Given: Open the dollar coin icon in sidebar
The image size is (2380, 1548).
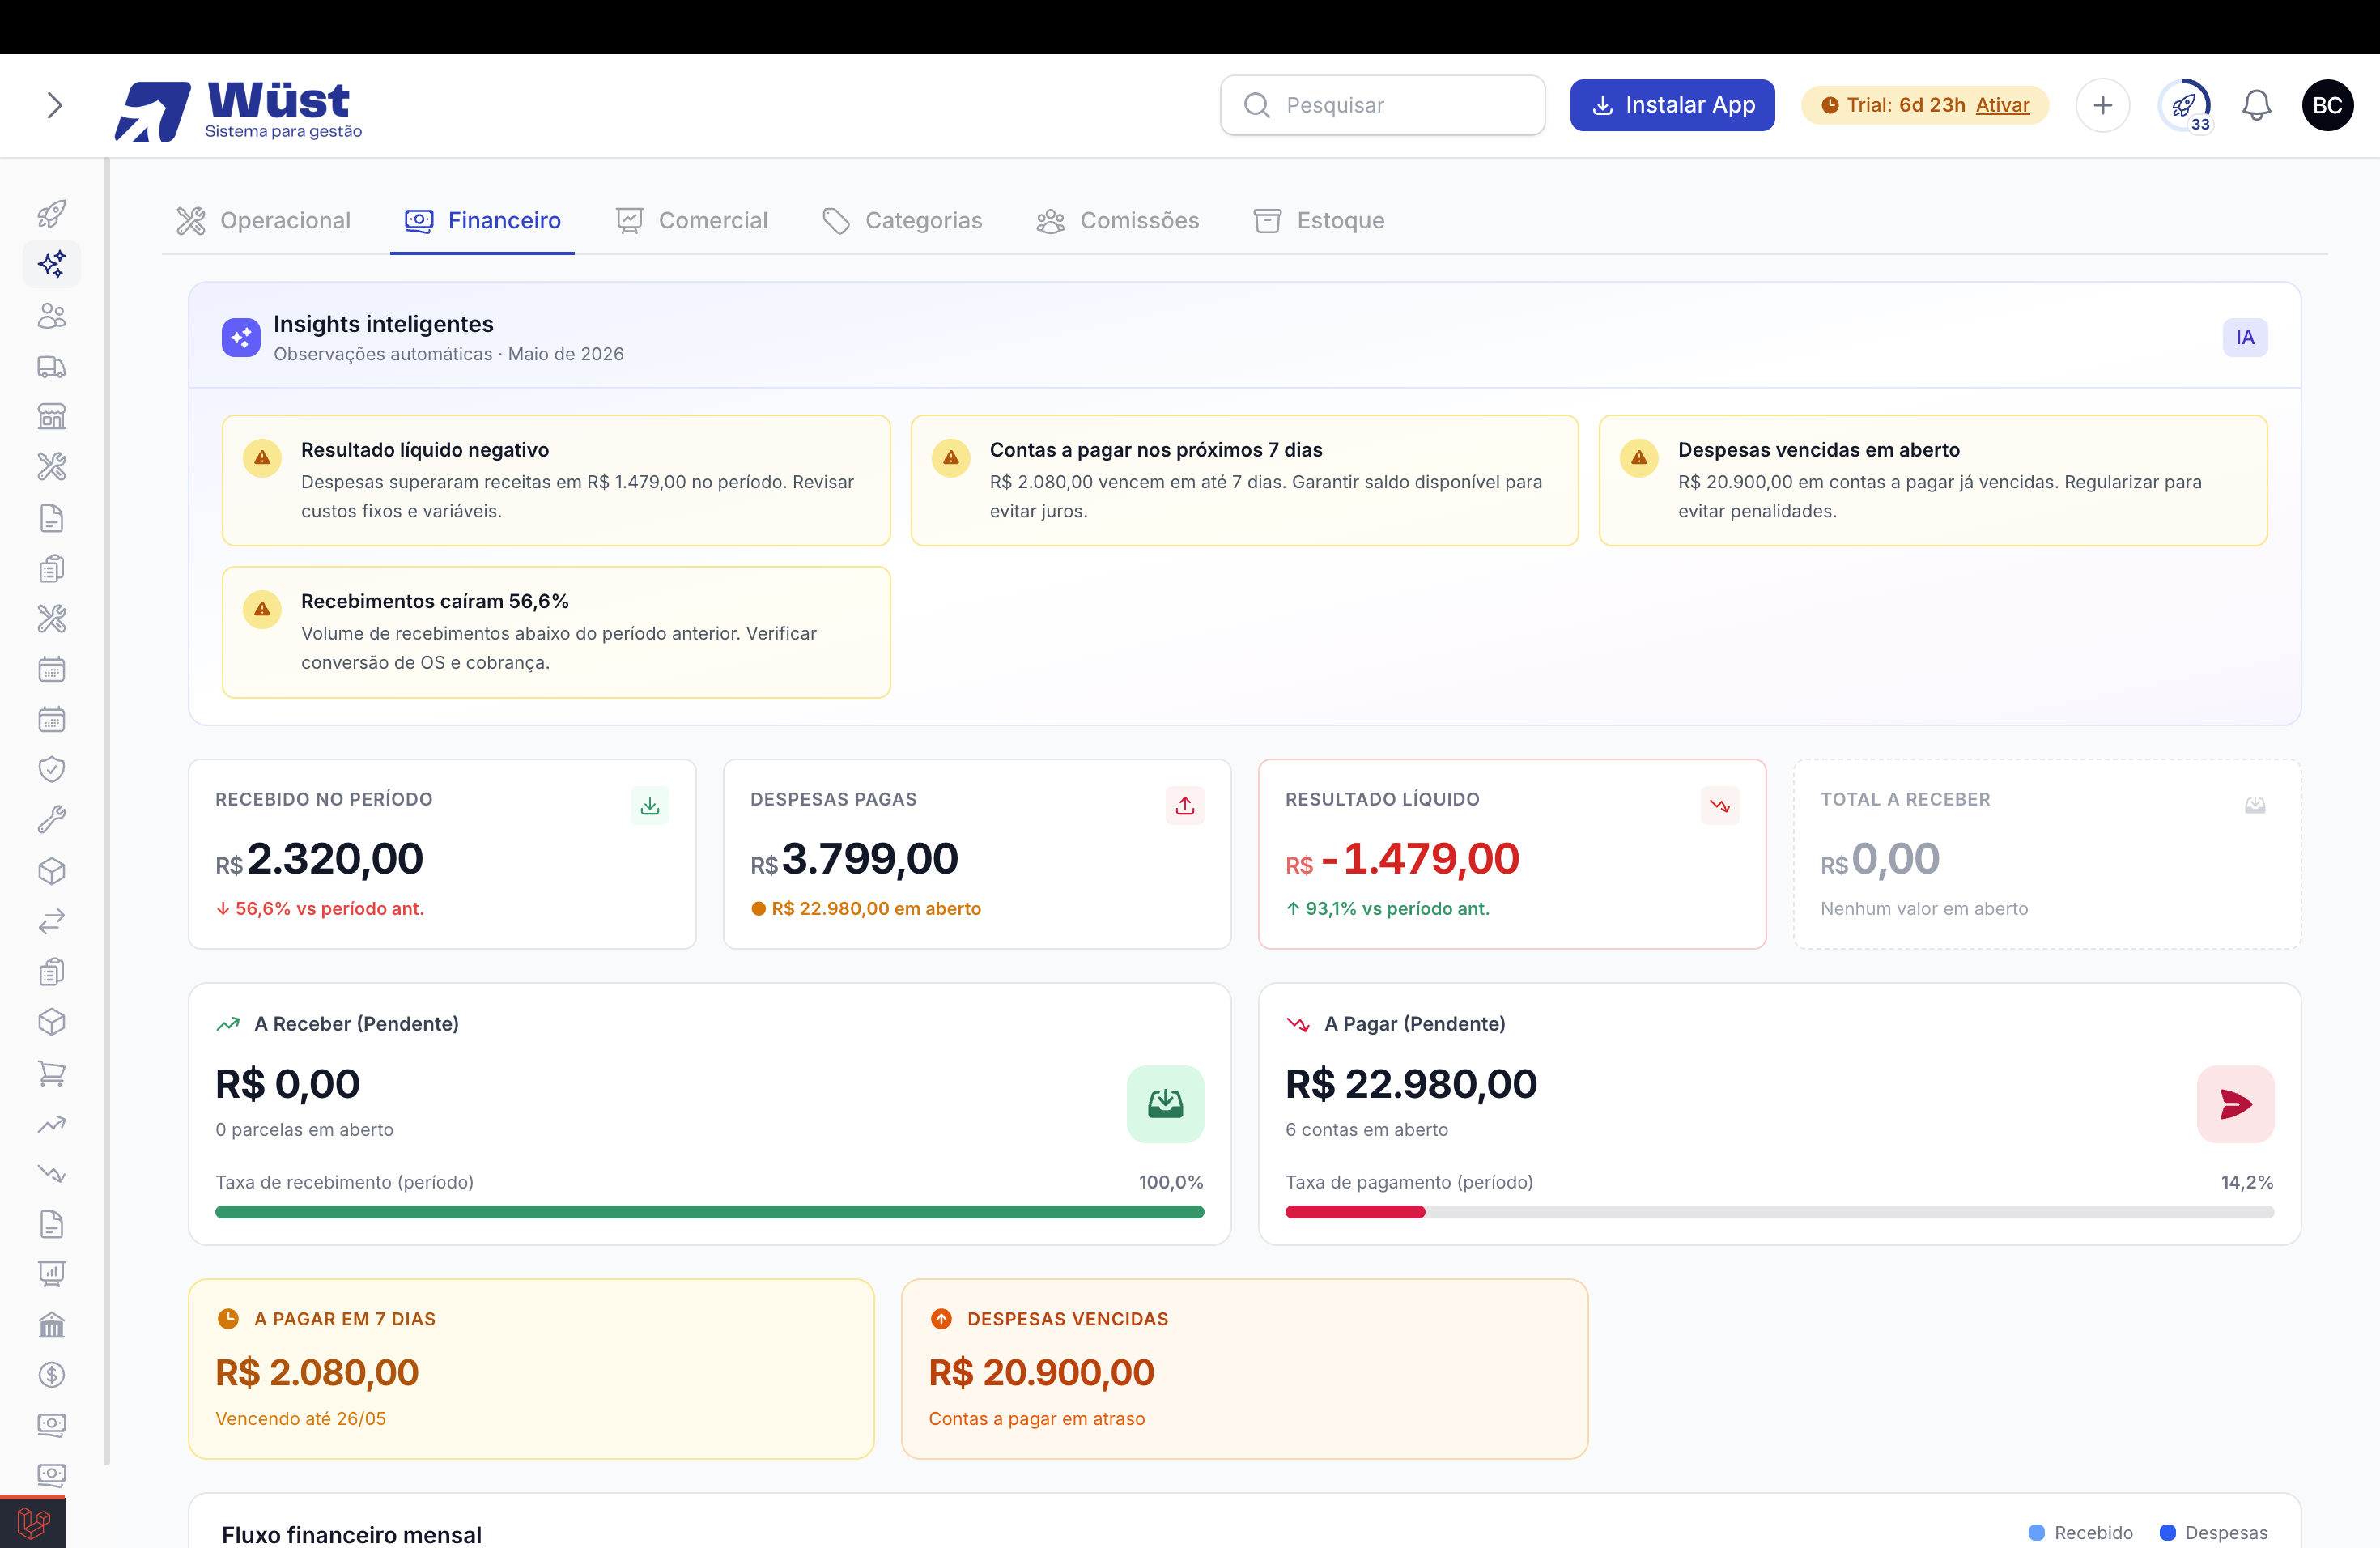Looking at the screenshot, I should coord(52,1375).
